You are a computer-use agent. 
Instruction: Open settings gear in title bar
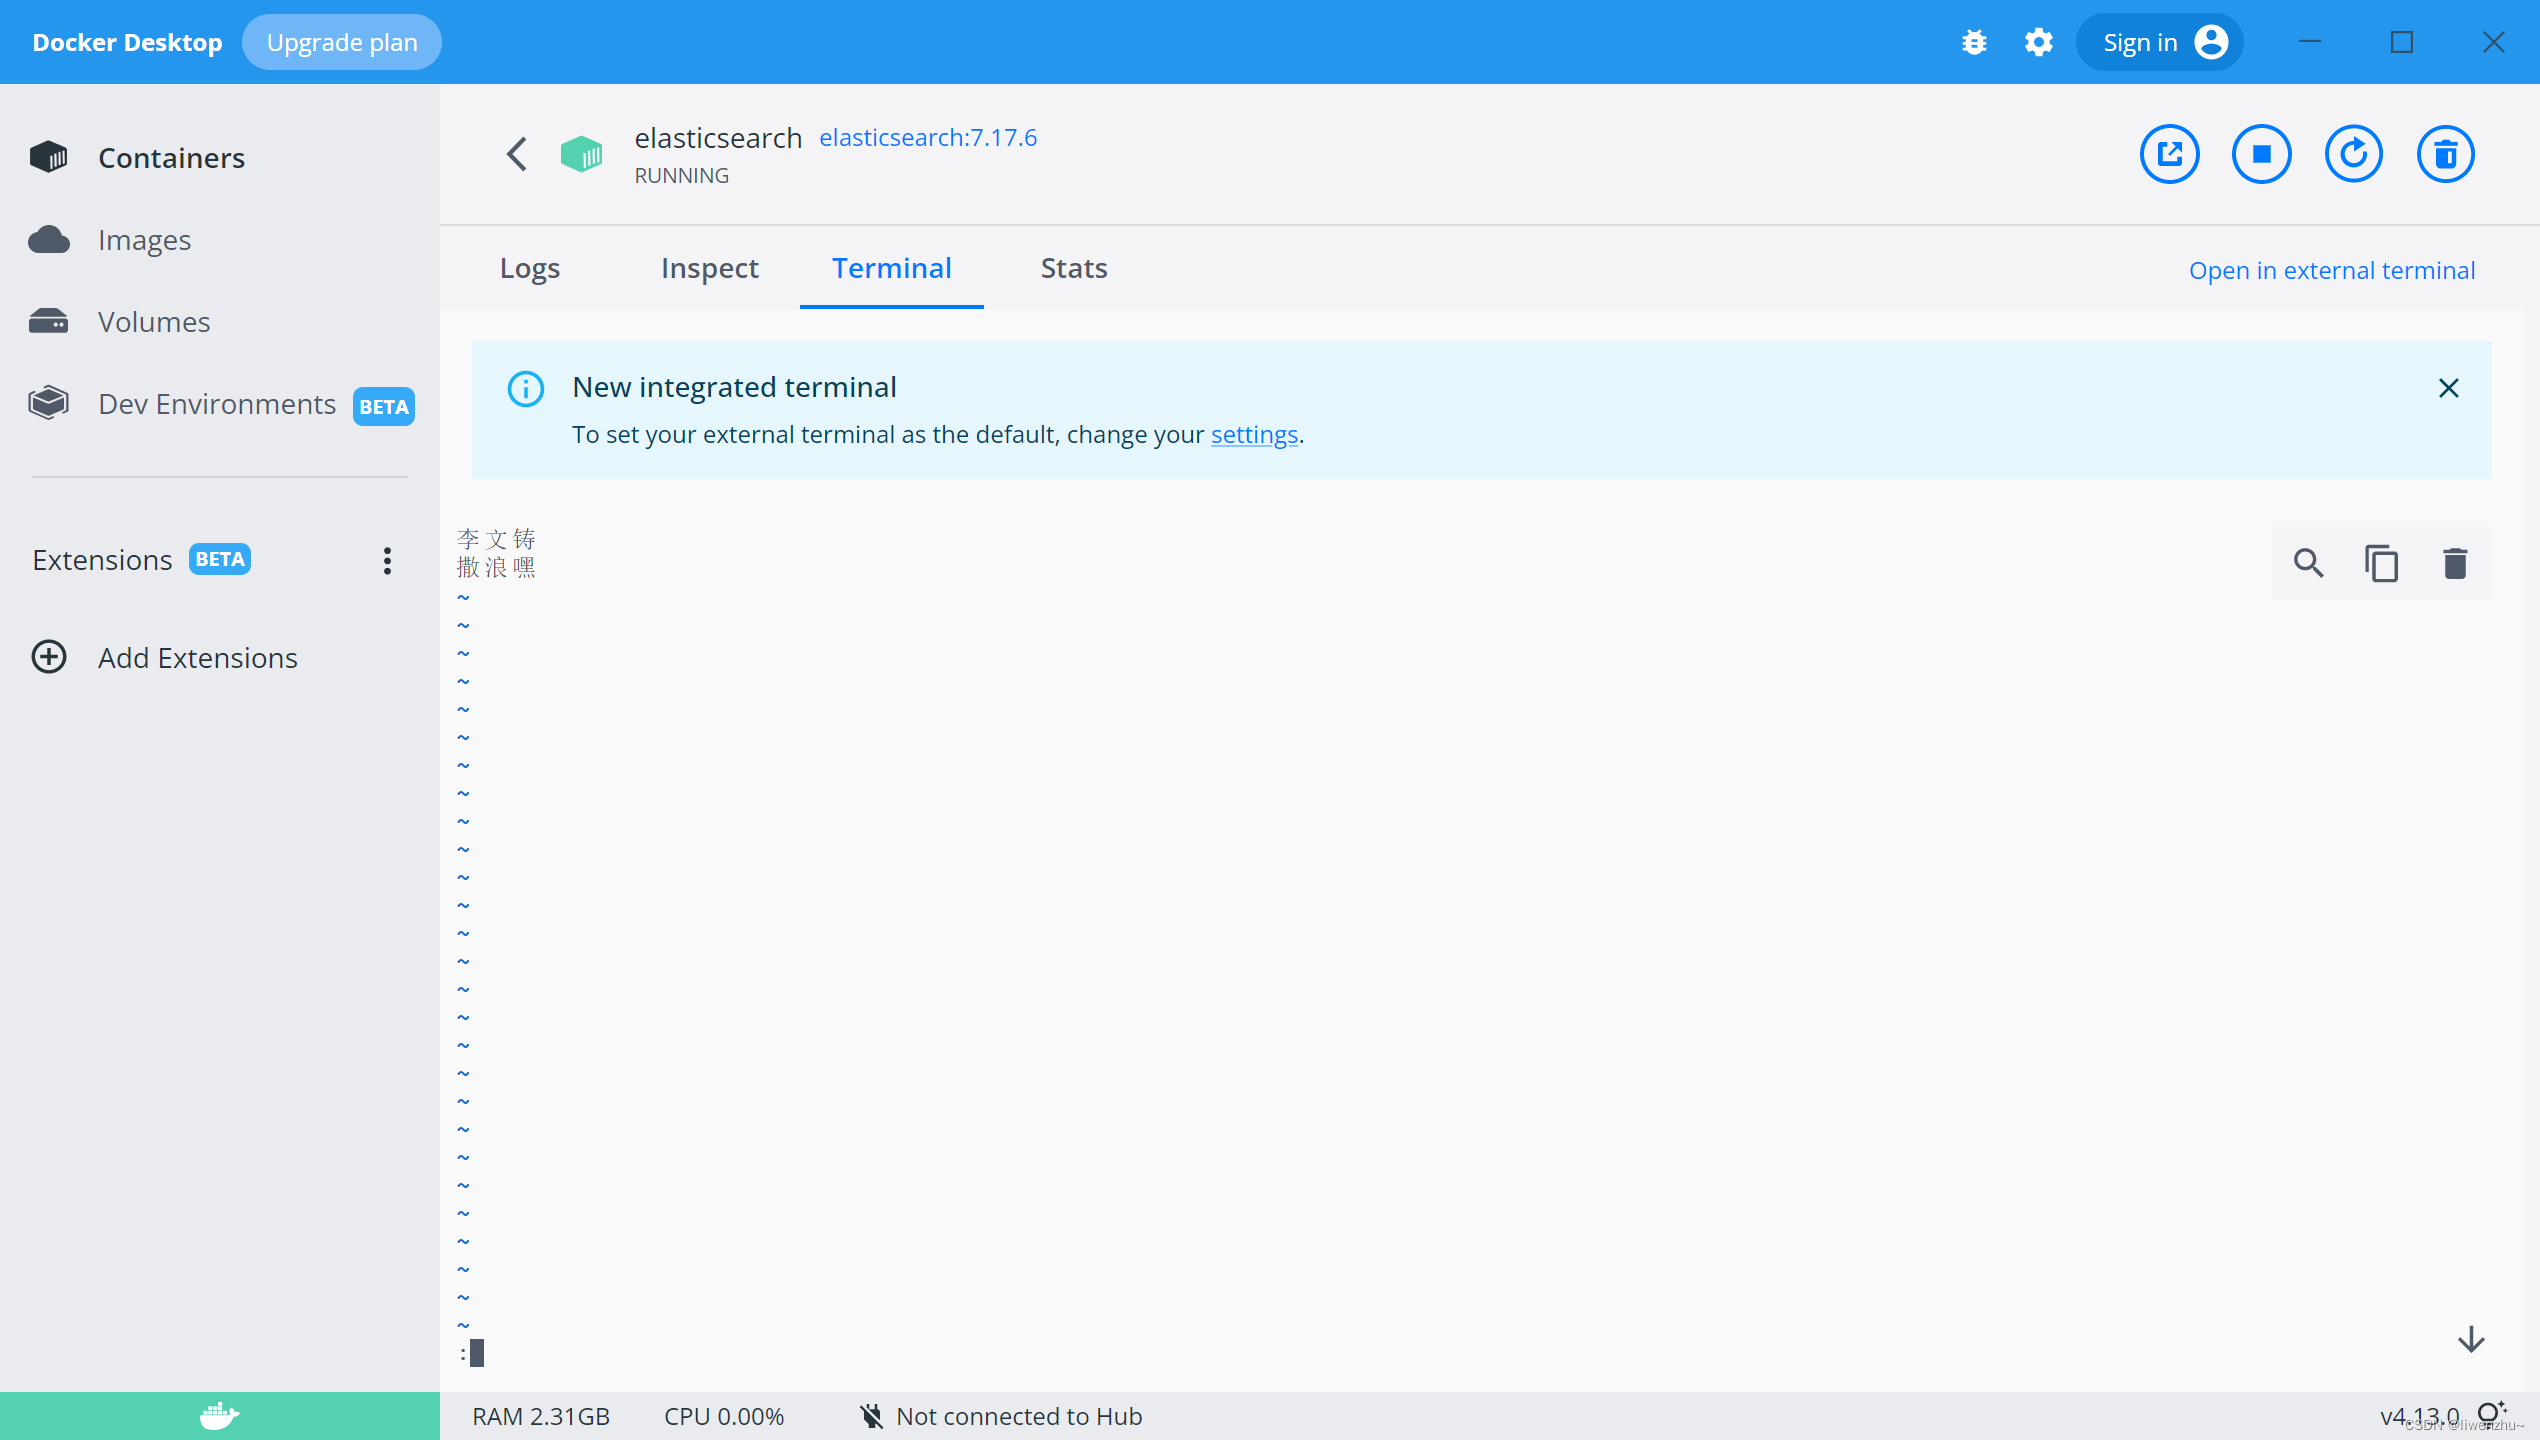click(x=2038, y=42)
